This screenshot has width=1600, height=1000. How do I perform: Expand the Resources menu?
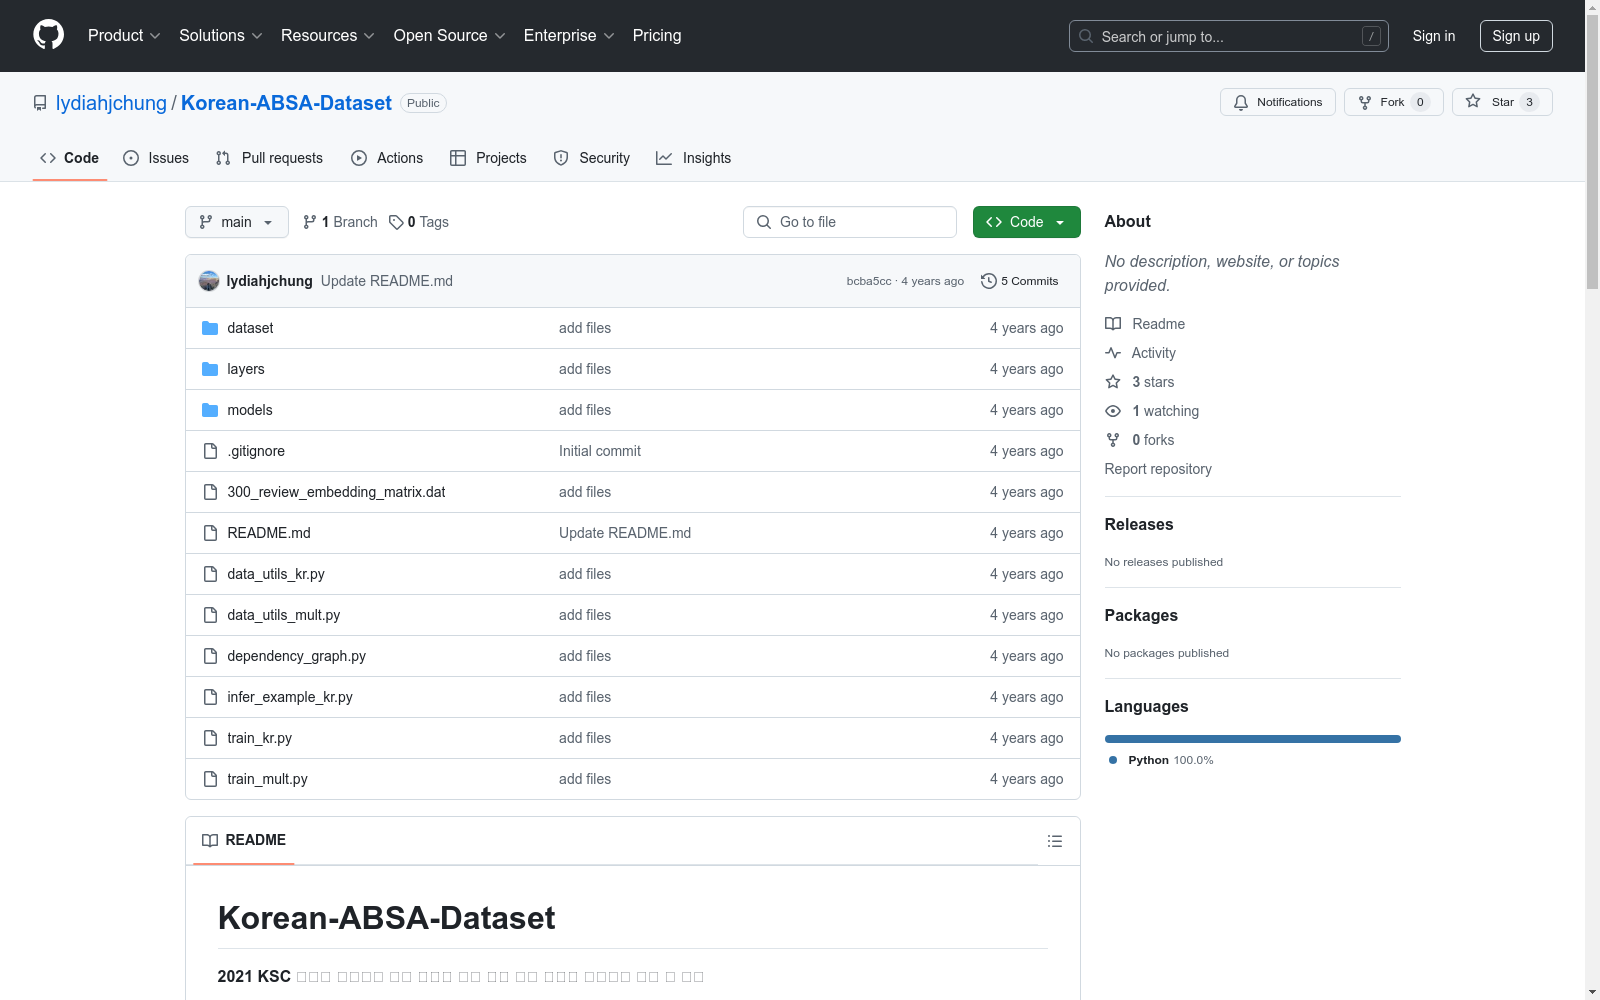tap(328, 35)
